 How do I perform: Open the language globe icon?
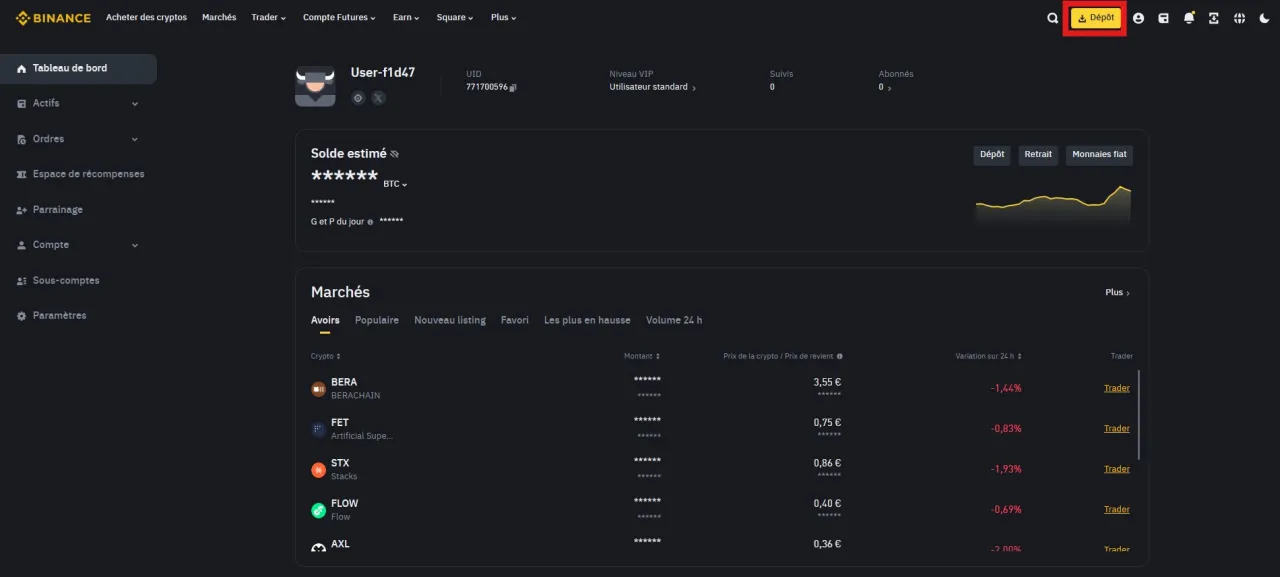point(1238,17)
